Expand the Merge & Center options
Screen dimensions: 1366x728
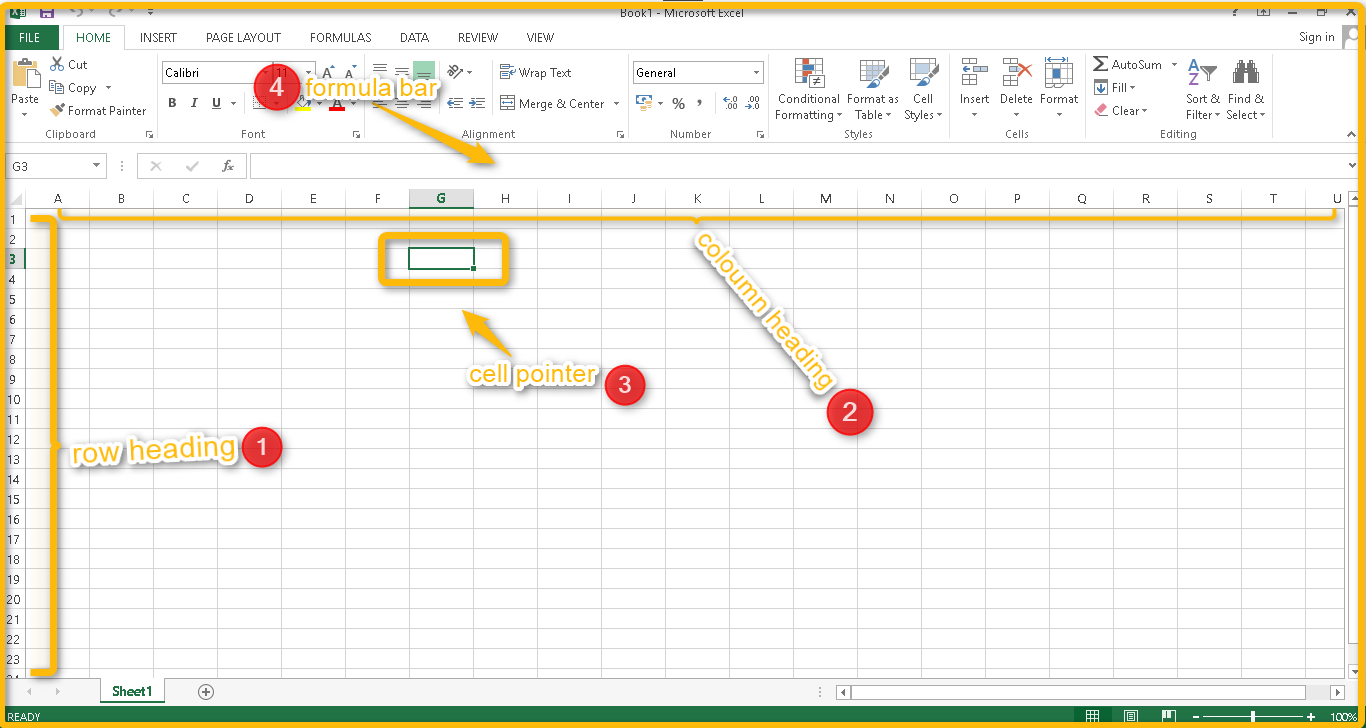click(x=616, y=103)
